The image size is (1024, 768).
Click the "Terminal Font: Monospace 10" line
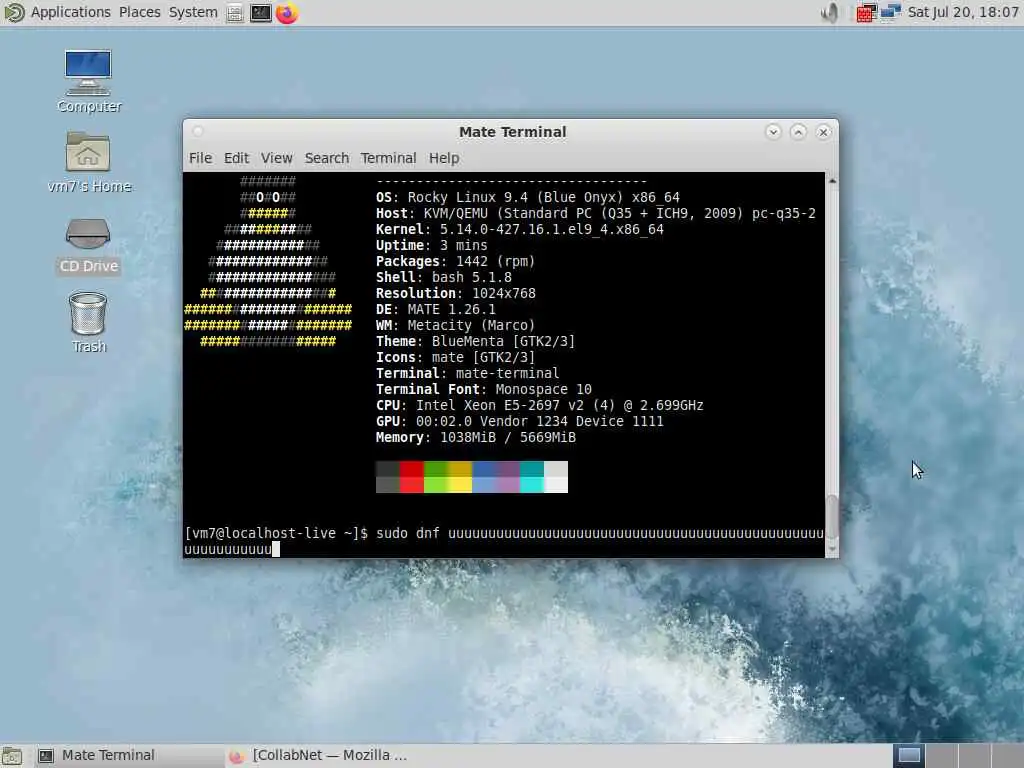[x=484, y=389]
